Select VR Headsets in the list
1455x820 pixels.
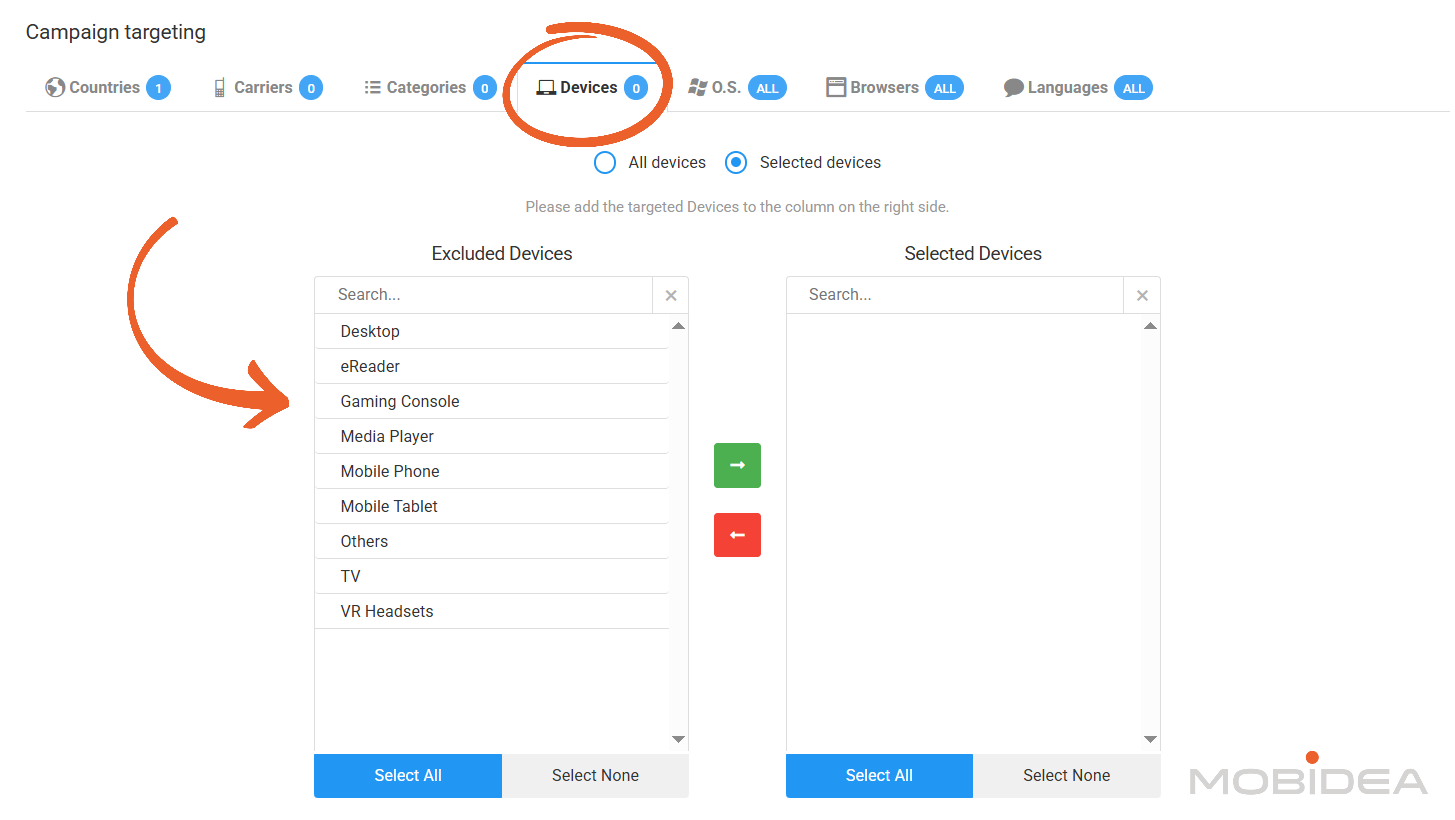click(491, 611)
